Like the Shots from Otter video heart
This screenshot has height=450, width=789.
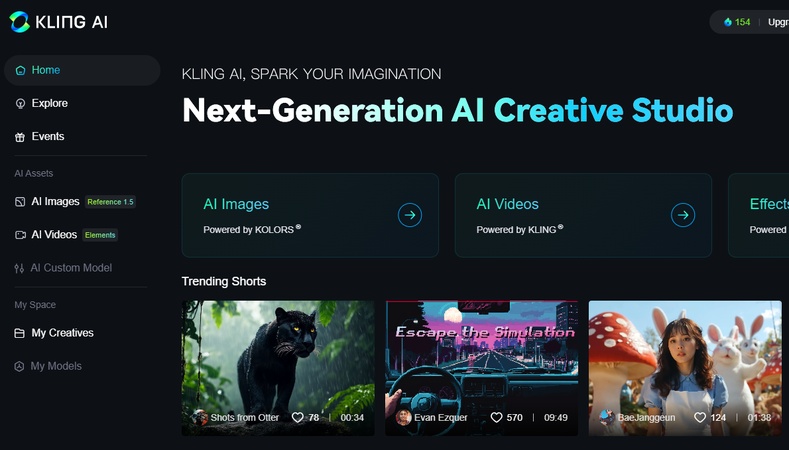point(297,417)
